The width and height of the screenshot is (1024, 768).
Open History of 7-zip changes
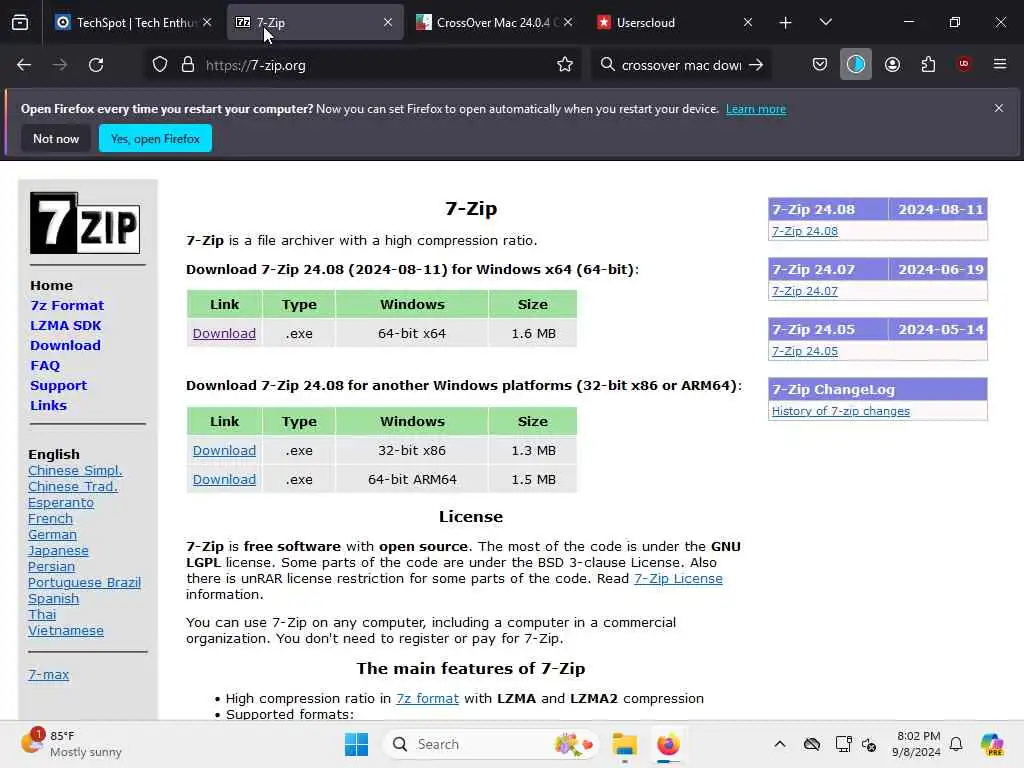(840, 411)
